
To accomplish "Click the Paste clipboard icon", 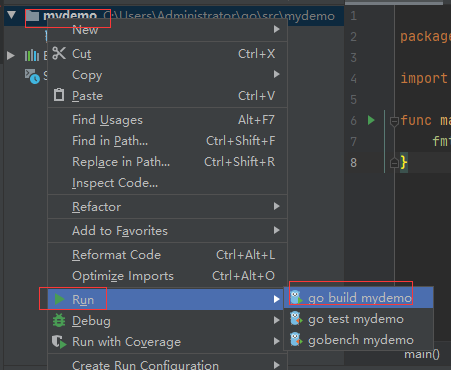I will 59,95.
